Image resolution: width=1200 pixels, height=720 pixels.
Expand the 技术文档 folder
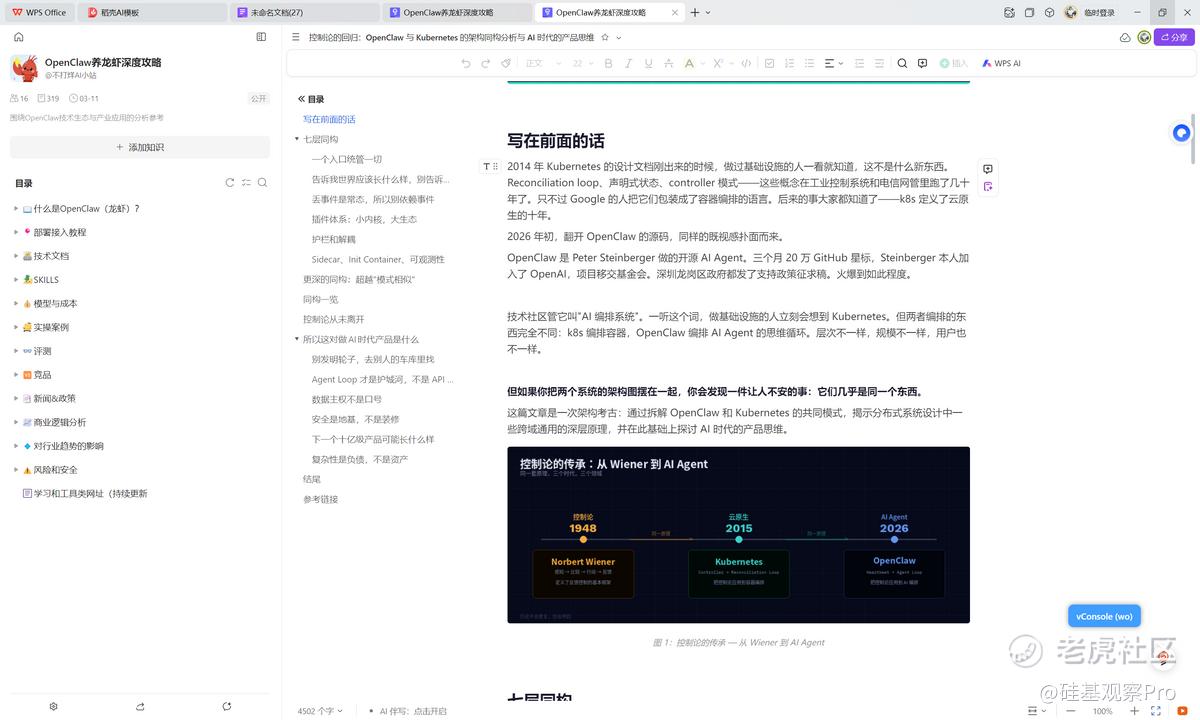(x=16, y=256)
